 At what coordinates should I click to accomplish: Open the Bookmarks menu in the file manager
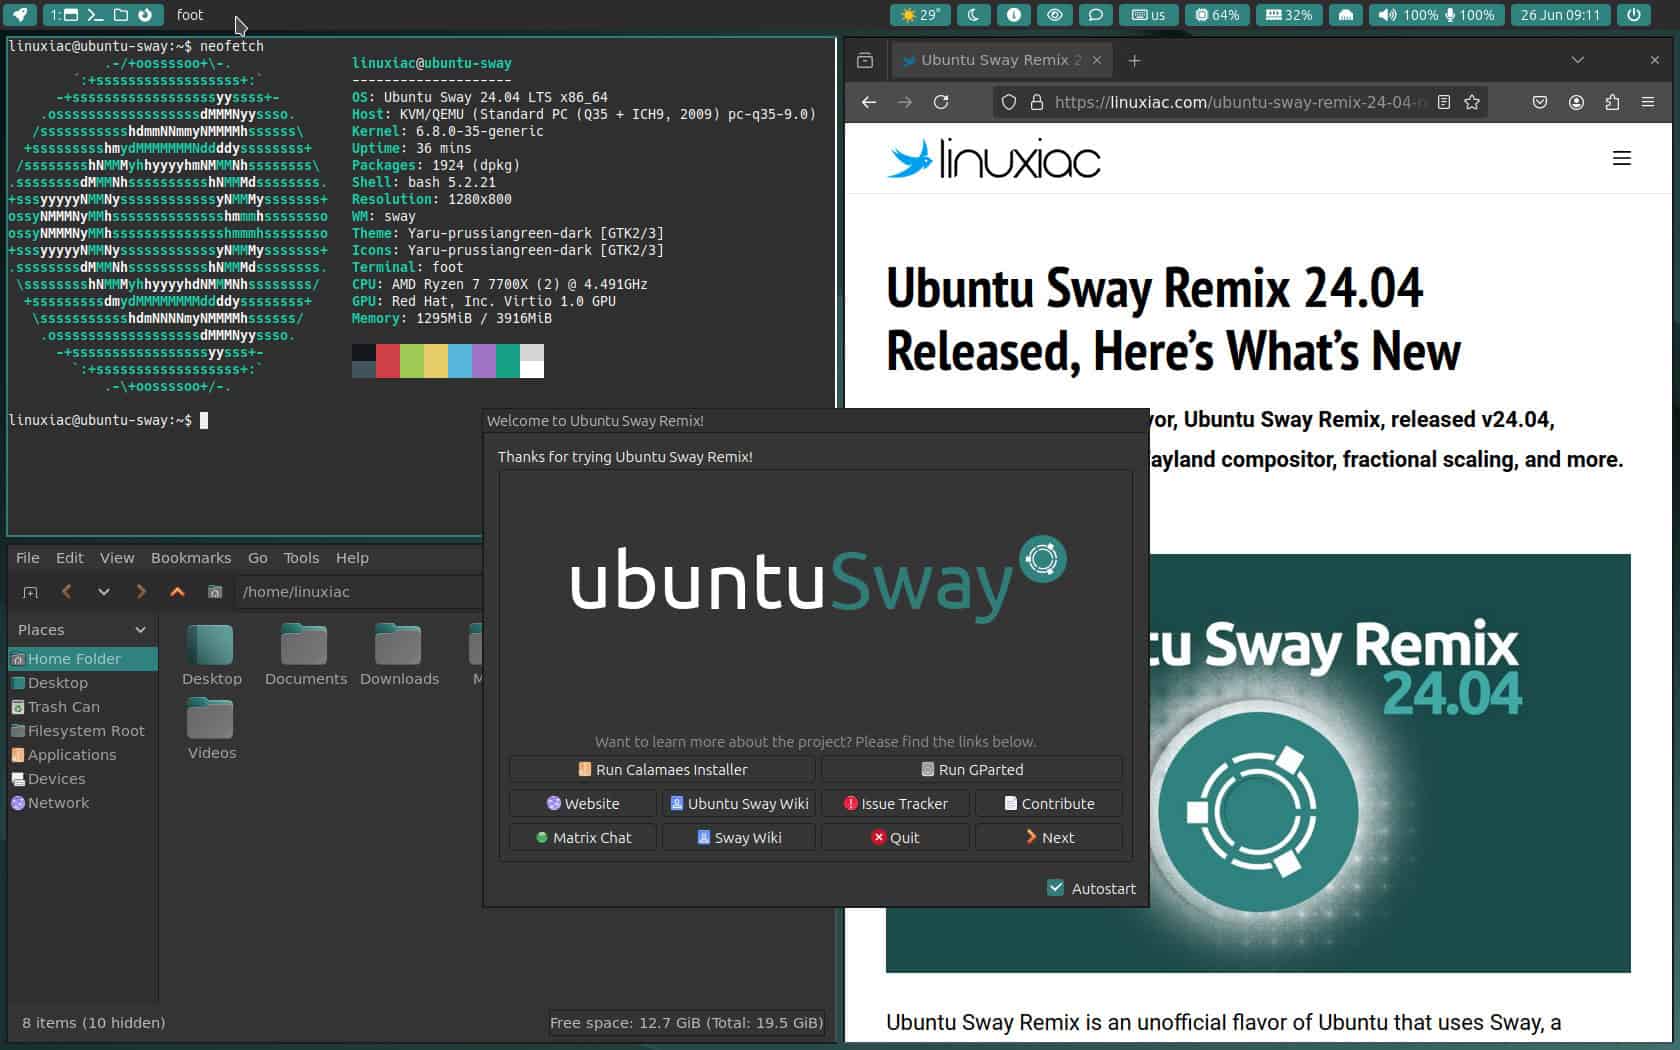[x=190, y=558]
